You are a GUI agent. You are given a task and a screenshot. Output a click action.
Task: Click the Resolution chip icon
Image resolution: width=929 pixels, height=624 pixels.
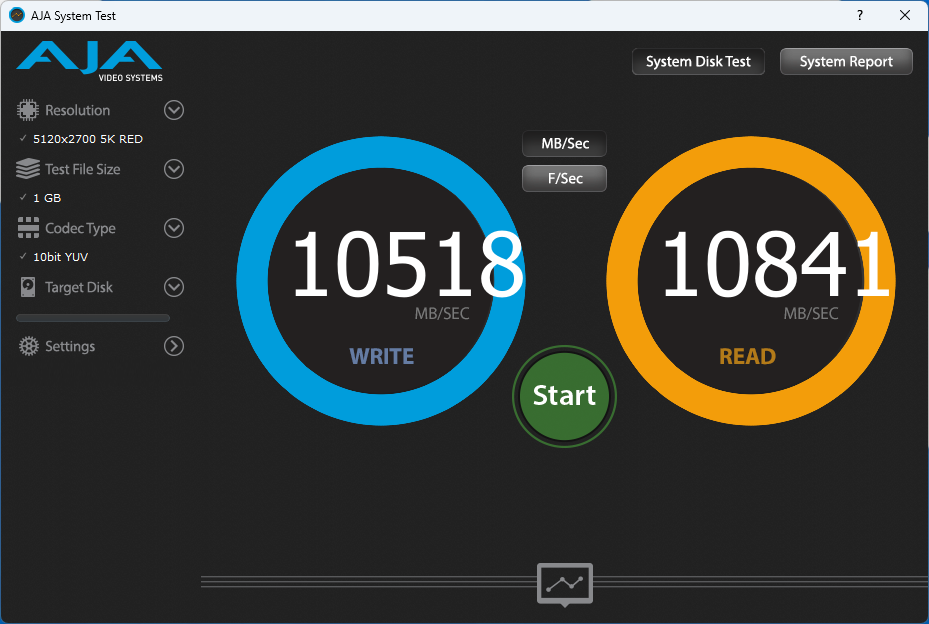click(27, 110)
